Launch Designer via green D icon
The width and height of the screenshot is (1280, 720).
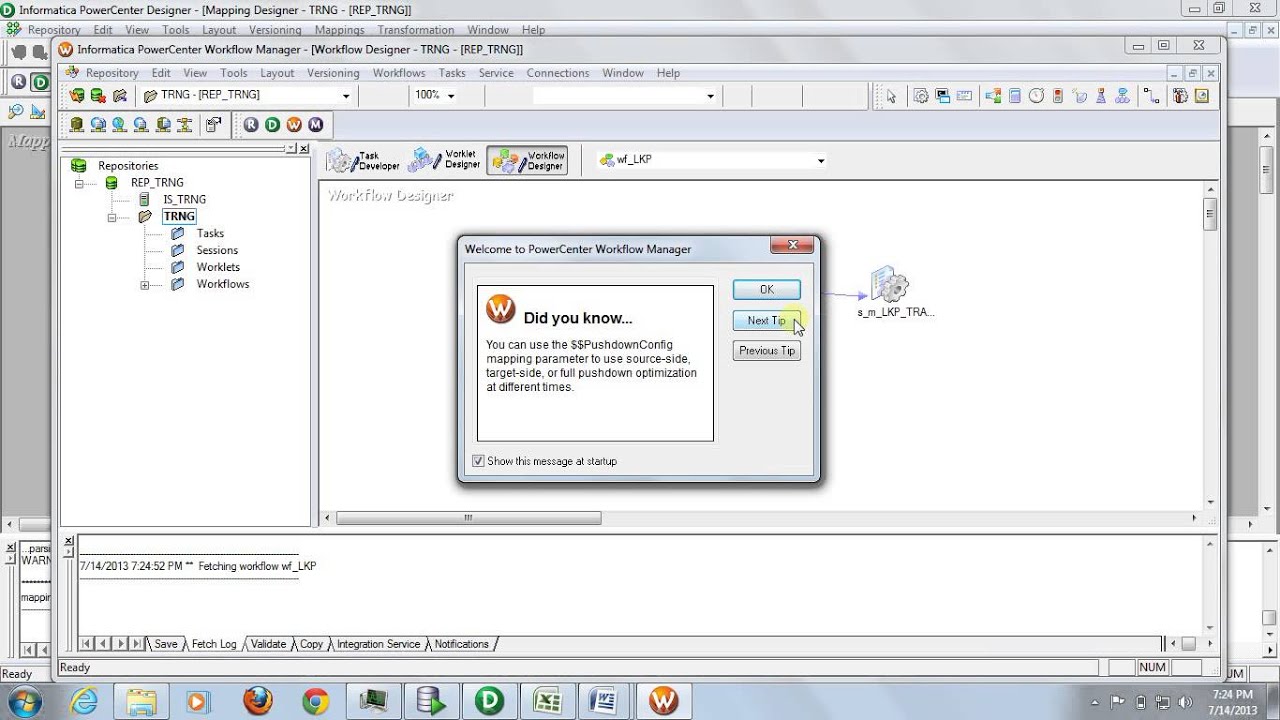[x=272, y=124]
